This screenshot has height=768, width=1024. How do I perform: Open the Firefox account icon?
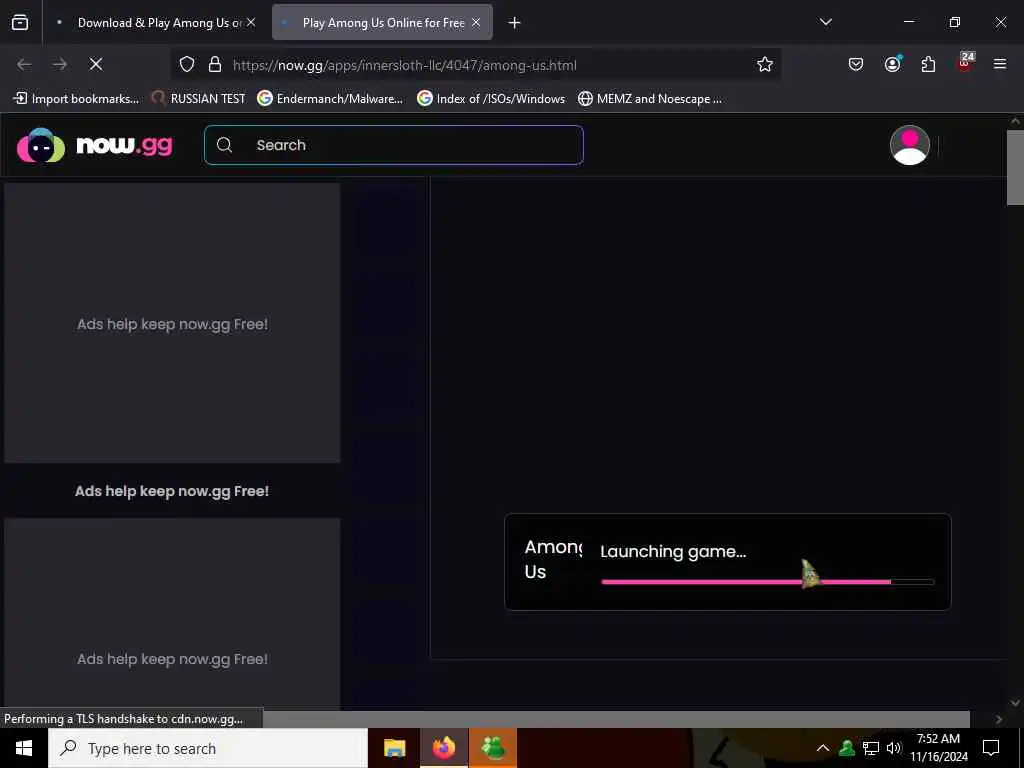892,64
